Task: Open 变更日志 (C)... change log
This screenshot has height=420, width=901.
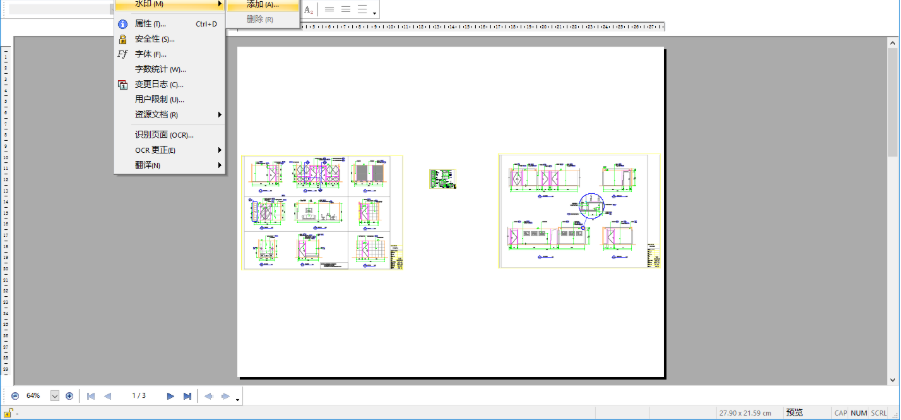Action: pyautogui.click(x=170, y=84)
